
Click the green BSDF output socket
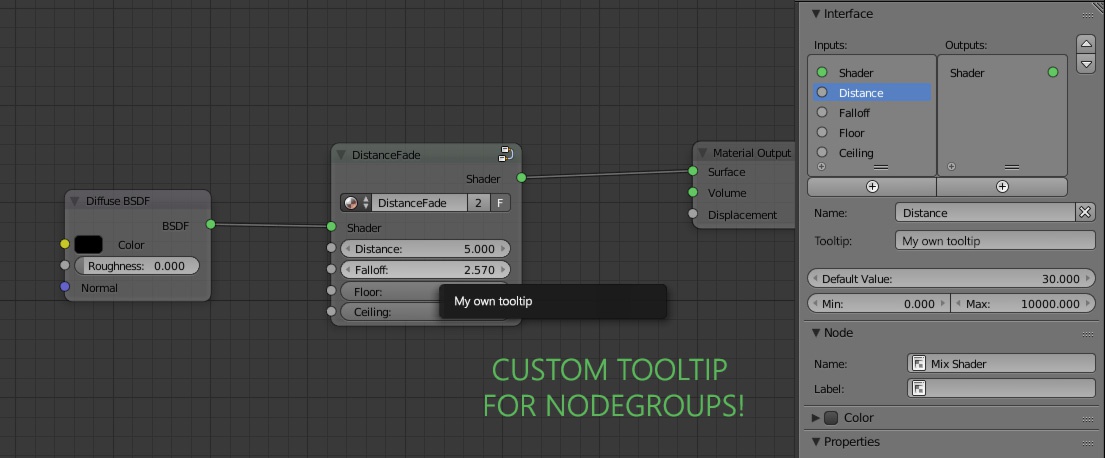tap(211, 224)
